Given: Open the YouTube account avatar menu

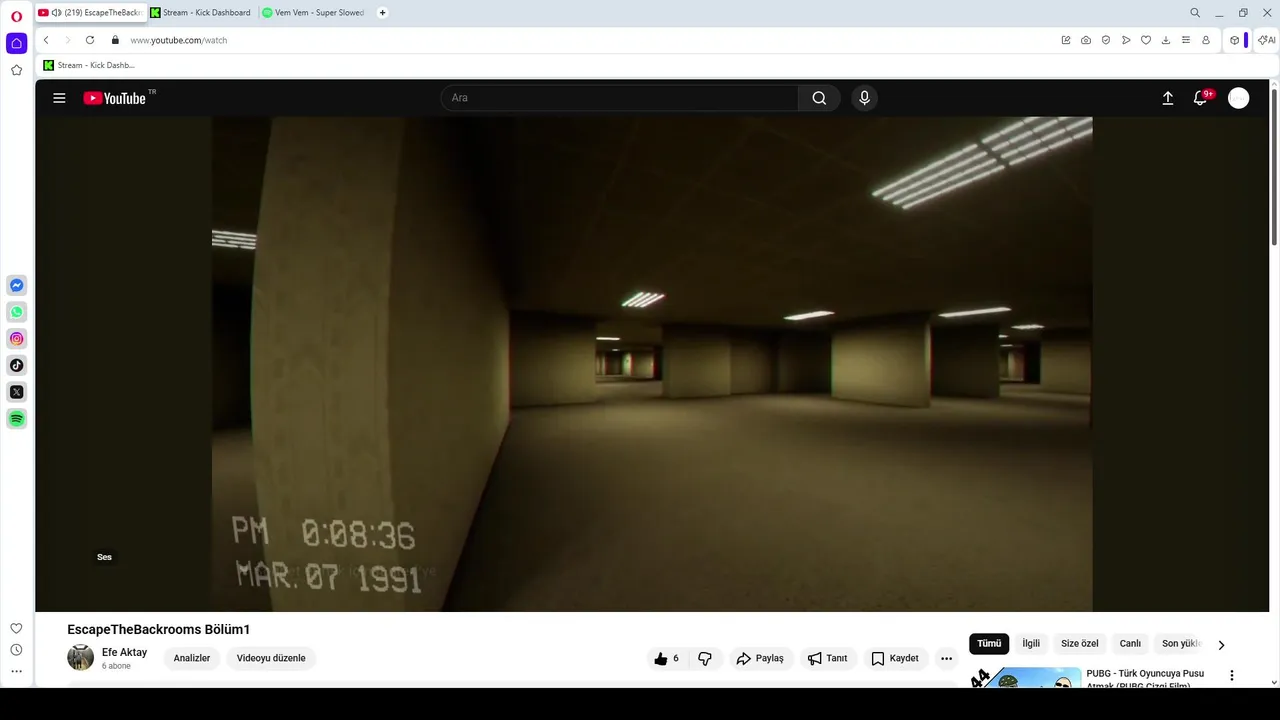Looking at the screenshot, I should pos(1238,98).
